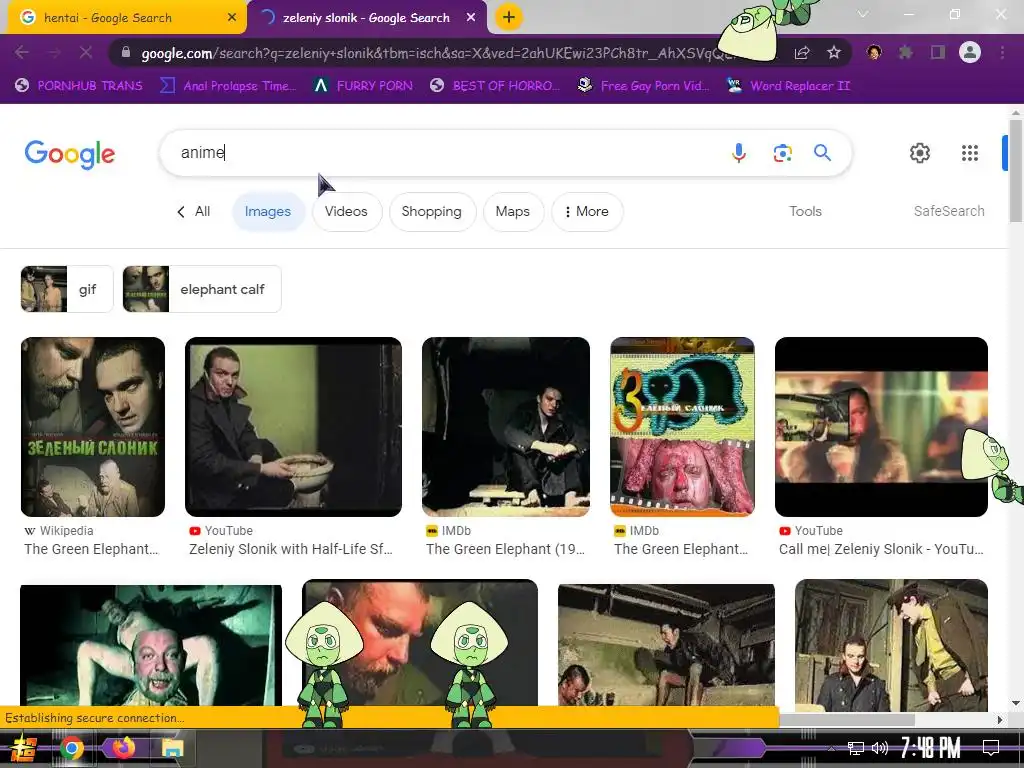Click the avatar extension icon in toolbar
This screenshot has height=768, width=1024.
point(874,52)
